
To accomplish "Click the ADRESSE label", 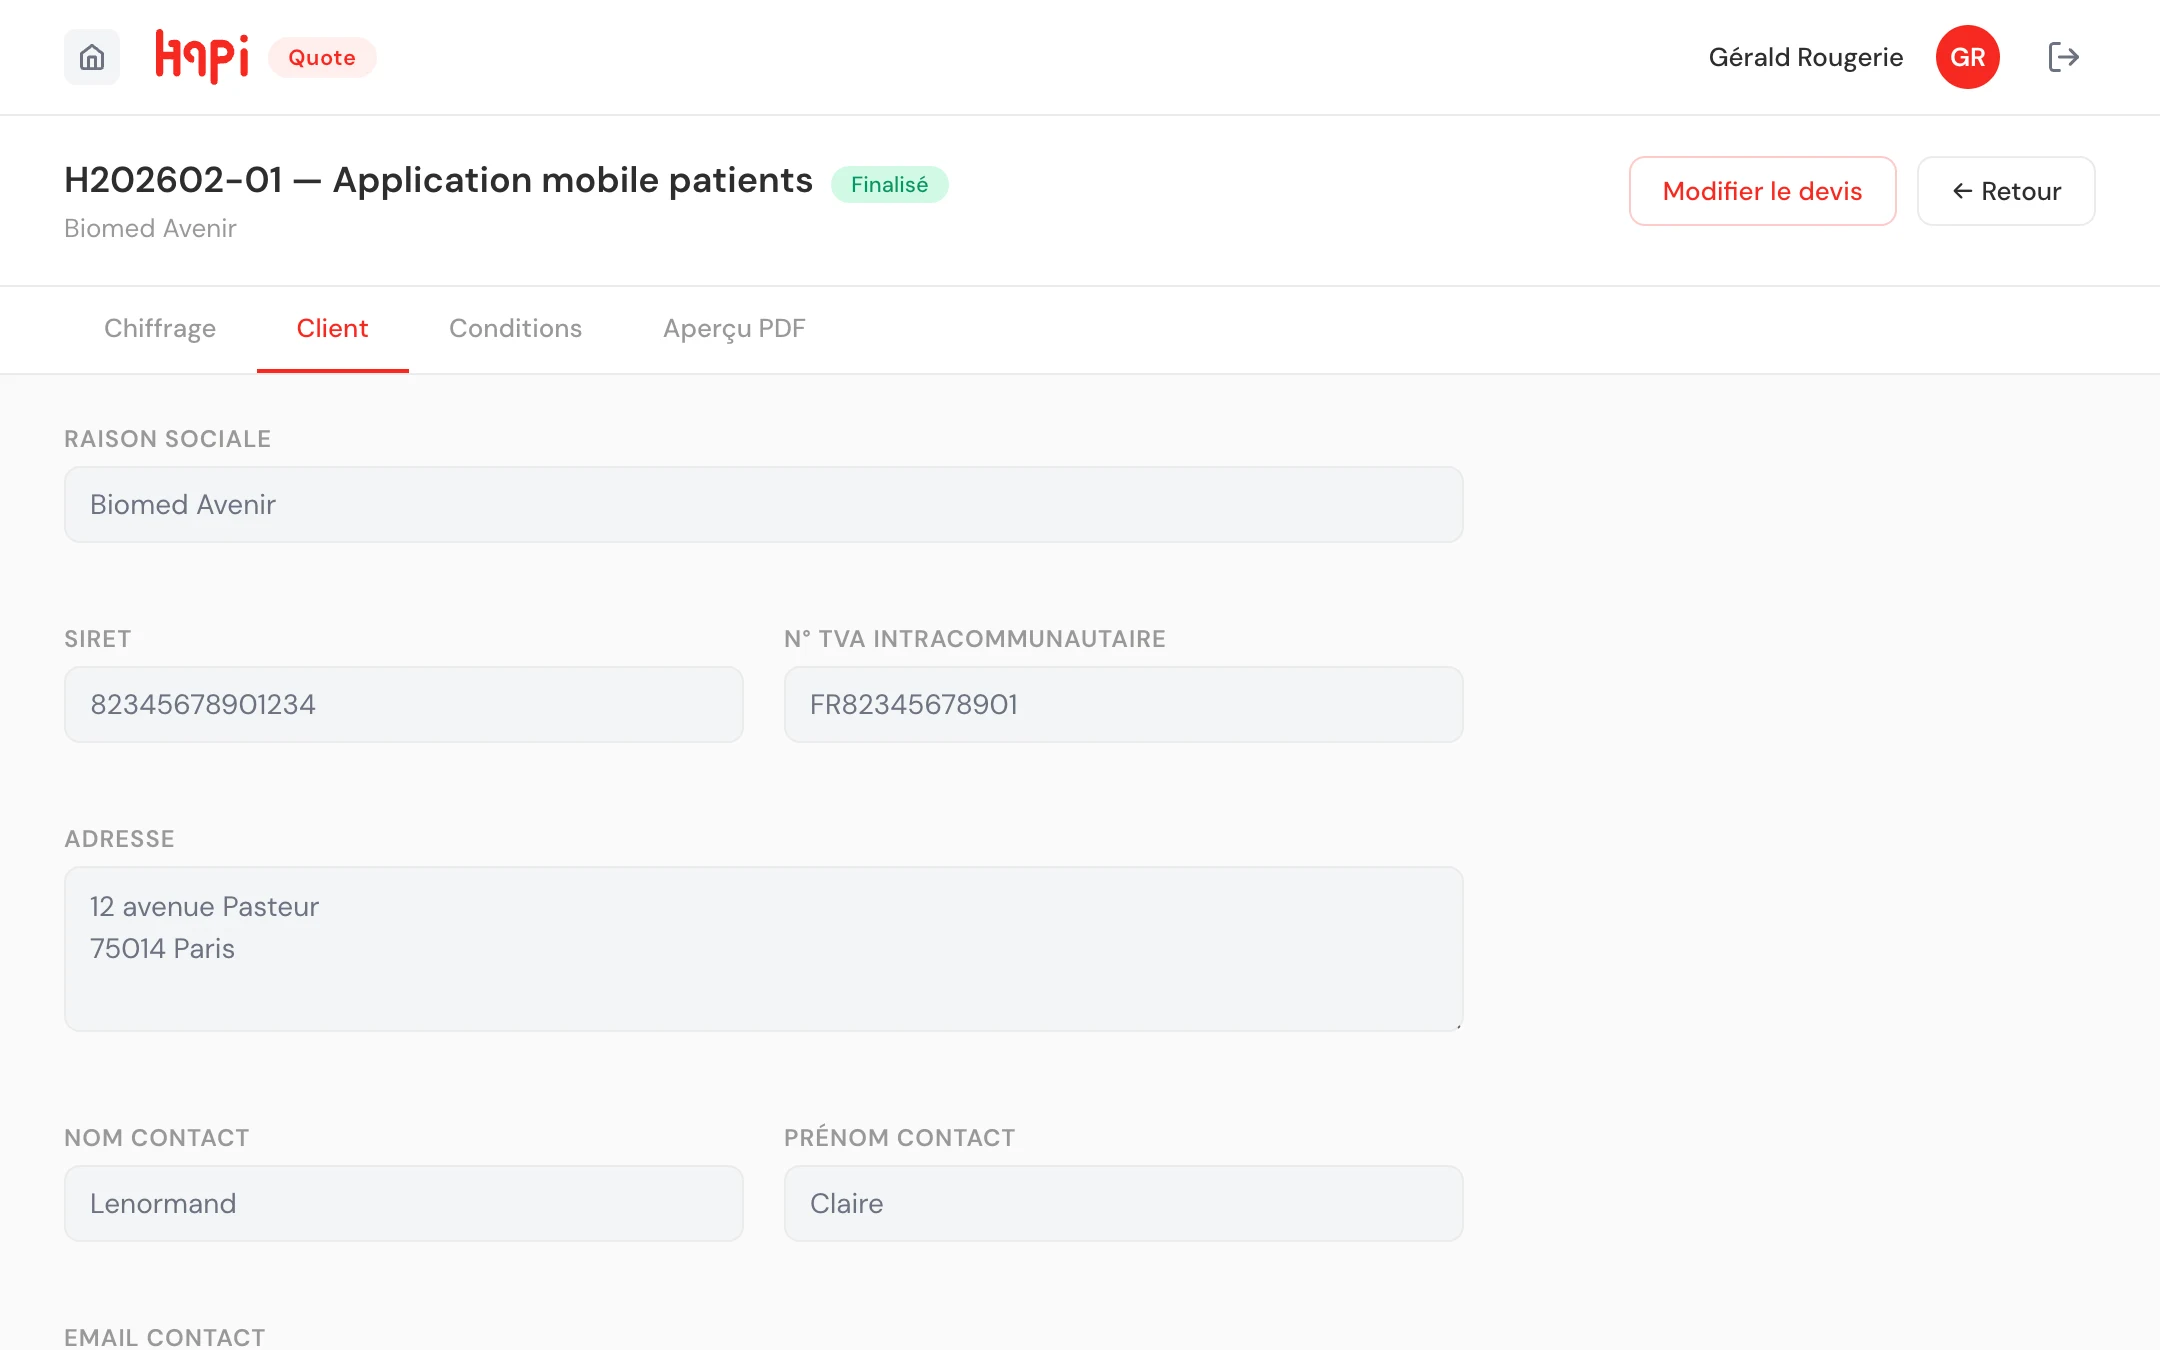I will [119, 839].
